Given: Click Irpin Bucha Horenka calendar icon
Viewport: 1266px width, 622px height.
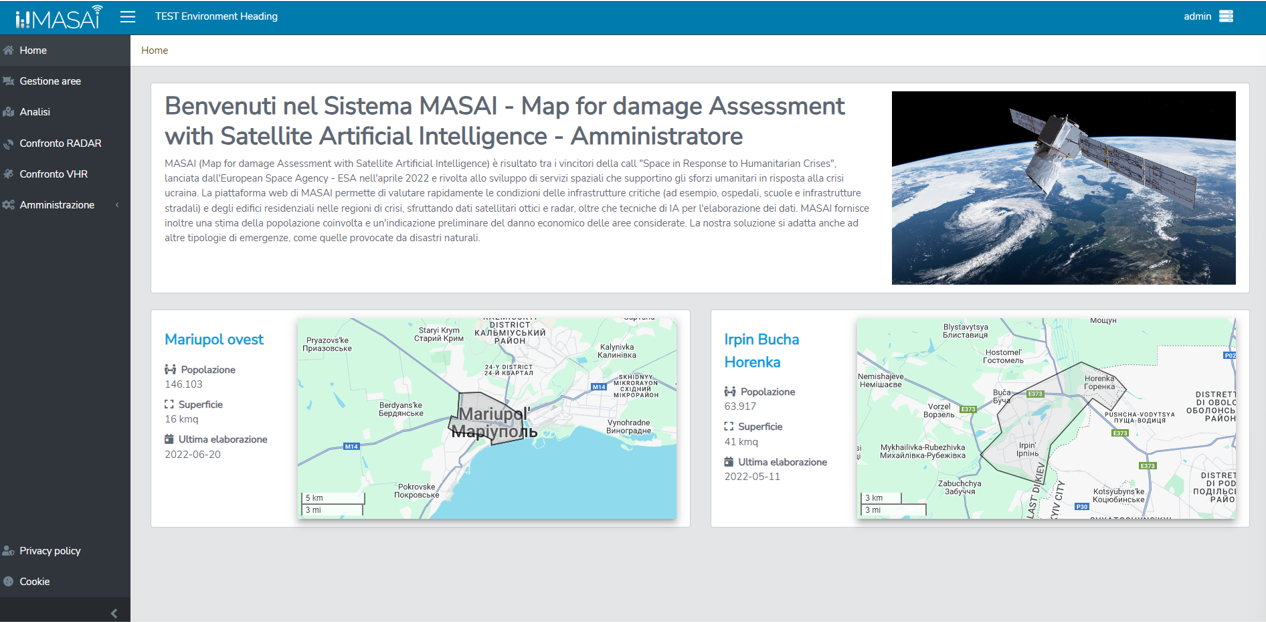Looking at the screenshot, I should [730, 462].
